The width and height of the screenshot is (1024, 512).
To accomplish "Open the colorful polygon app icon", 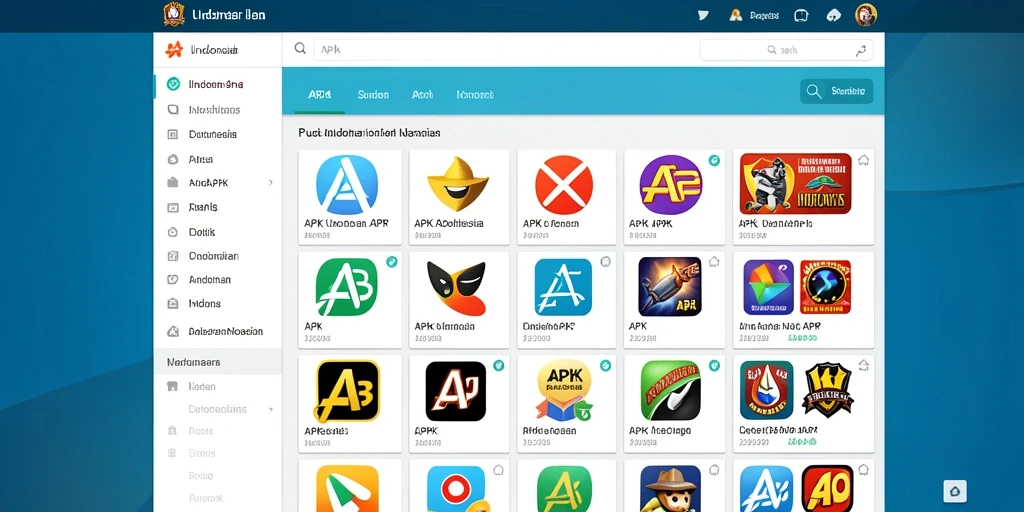I will pos(769,287).
